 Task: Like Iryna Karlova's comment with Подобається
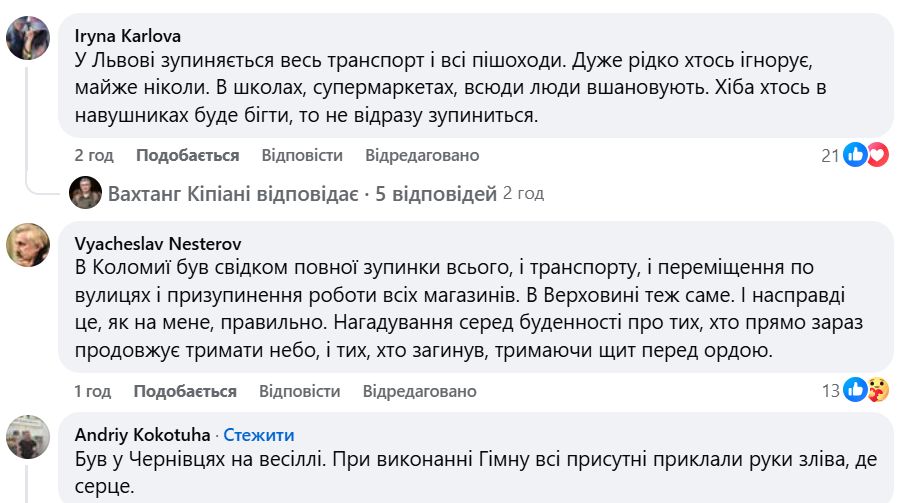187,156
